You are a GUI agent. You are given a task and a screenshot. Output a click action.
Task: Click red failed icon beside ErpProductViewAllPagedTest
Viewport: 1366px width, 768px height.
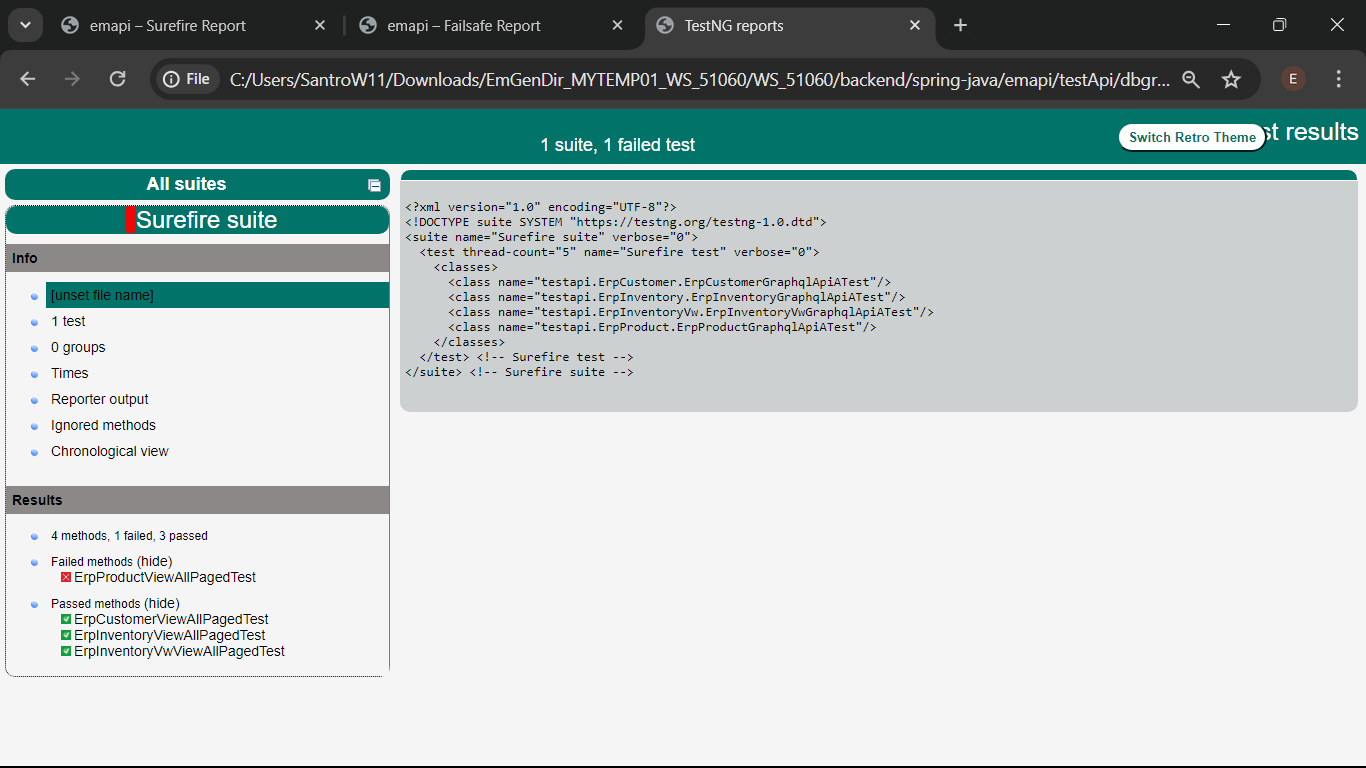click(x=66, y=577)
